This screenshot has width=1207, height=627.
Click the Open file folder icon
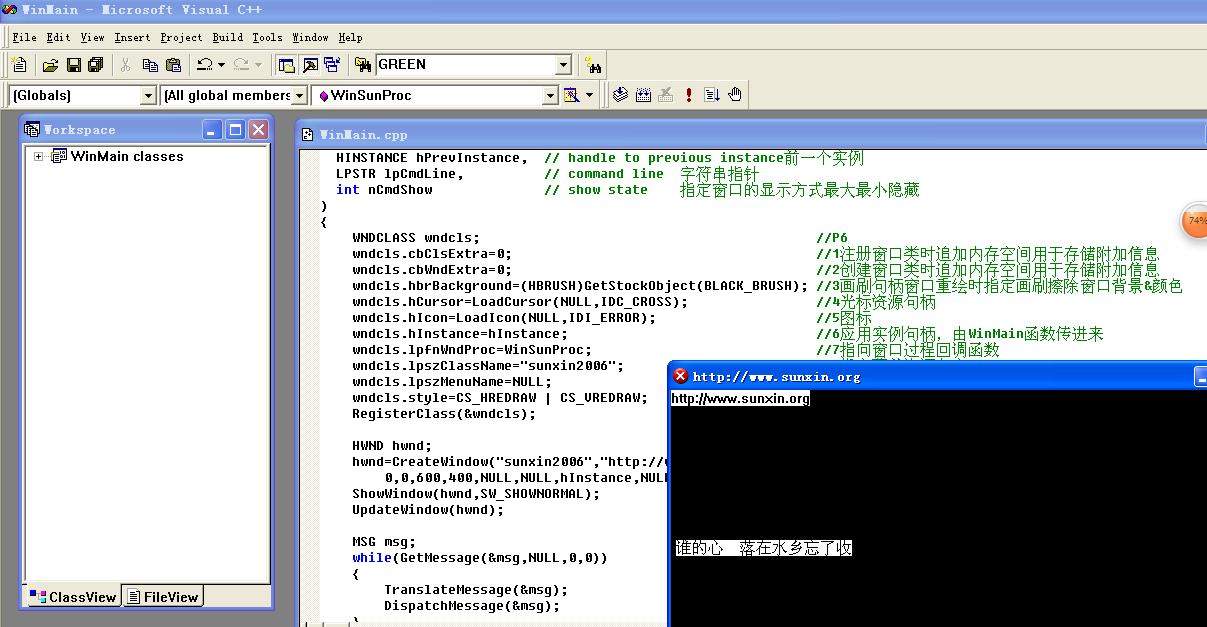click(50, 65)
